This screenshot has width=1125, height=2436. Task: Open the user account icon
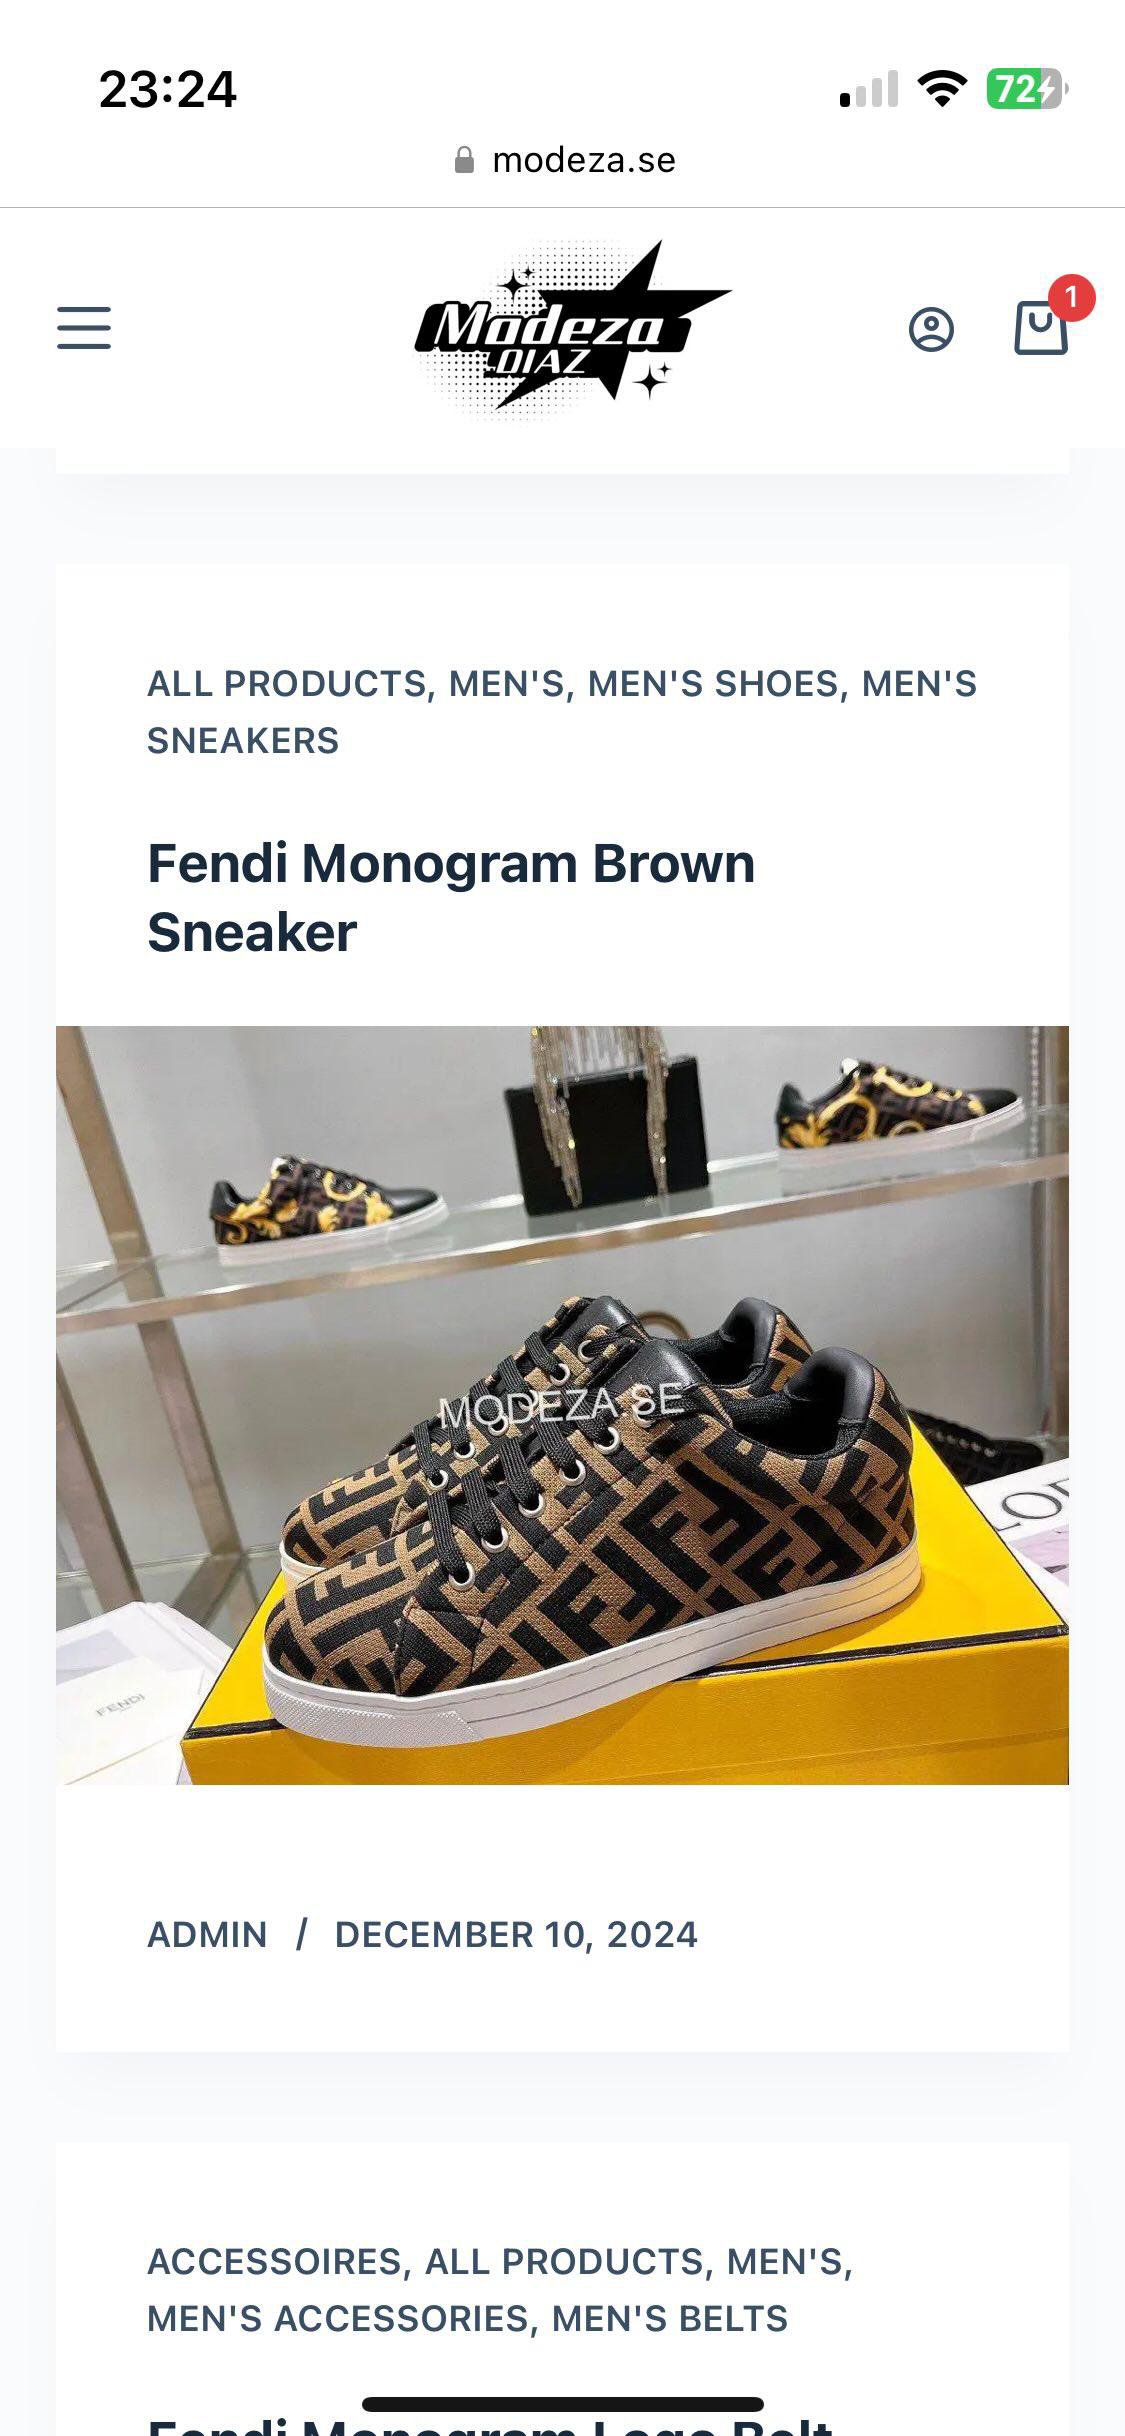pyautogui.click(x=931, y=329)
